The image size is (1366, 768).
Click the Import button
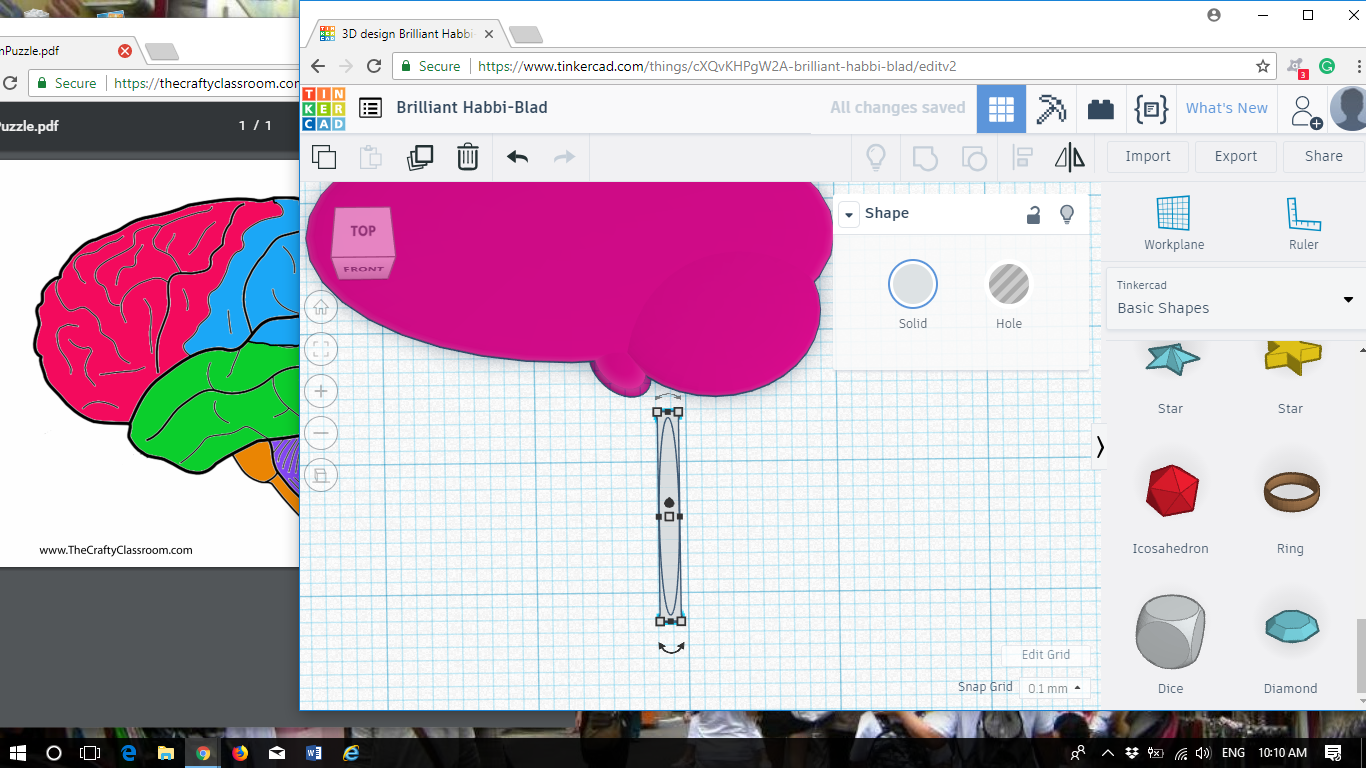click(1148, 156)
